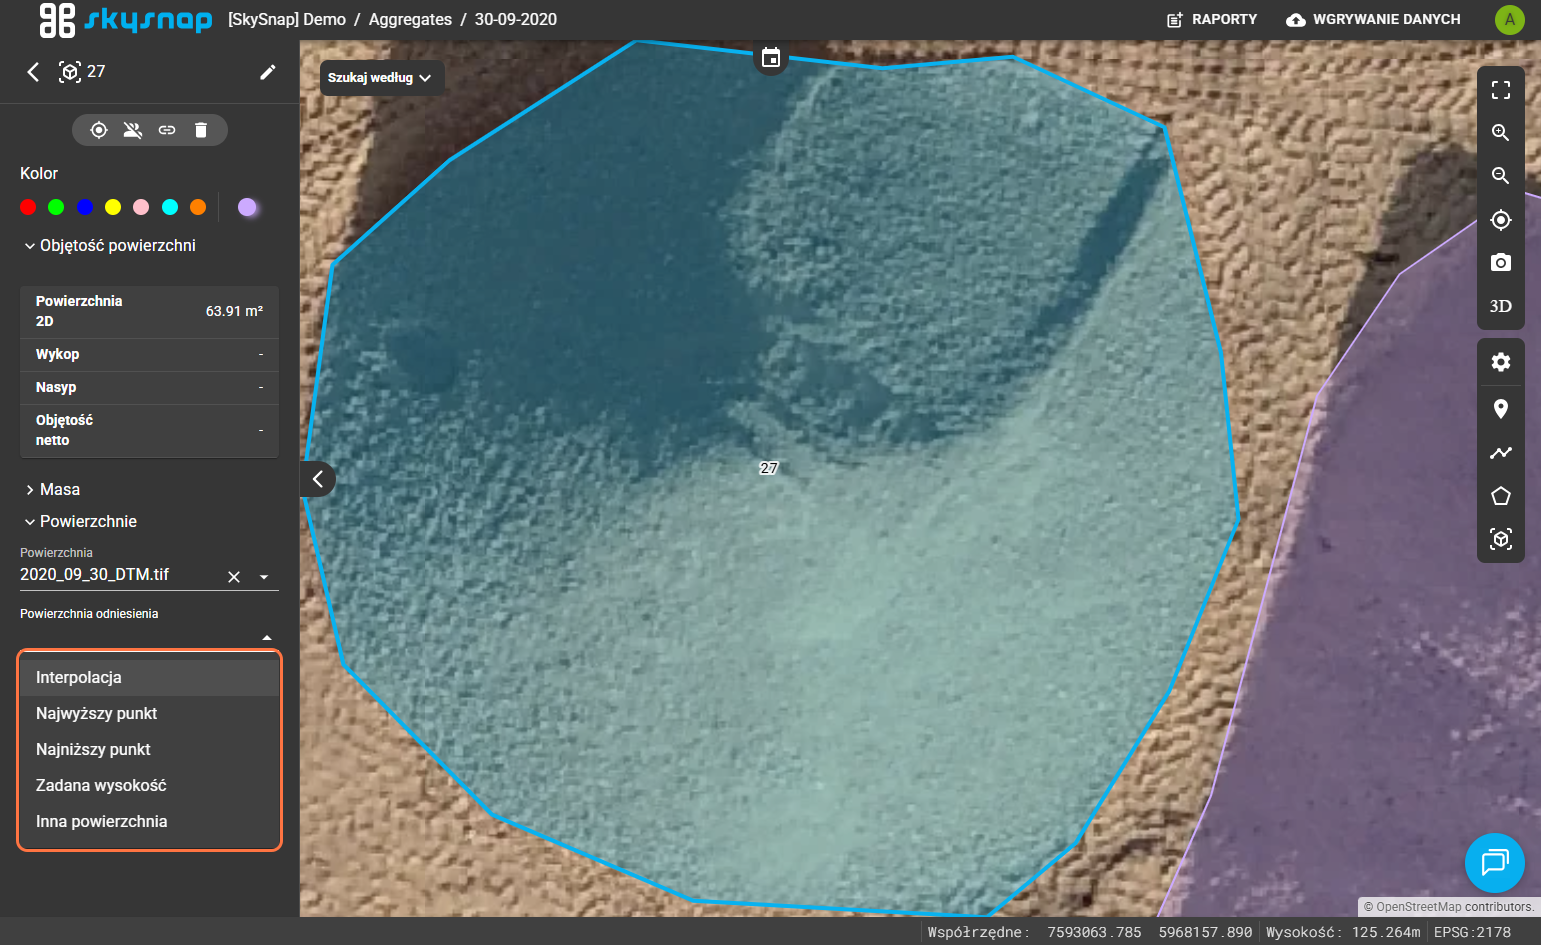Zoom in on the map

1500,133
